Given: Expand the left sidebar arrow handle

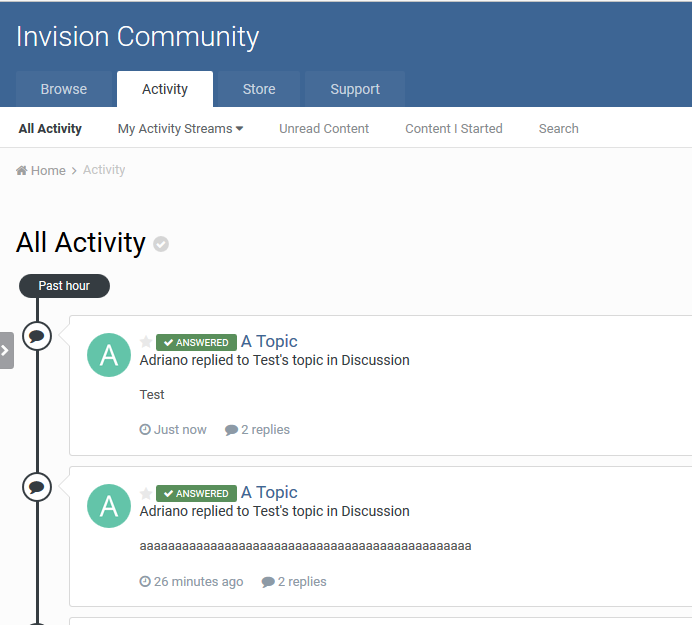Looking at the screenshot, I should (x=6, y=350).
